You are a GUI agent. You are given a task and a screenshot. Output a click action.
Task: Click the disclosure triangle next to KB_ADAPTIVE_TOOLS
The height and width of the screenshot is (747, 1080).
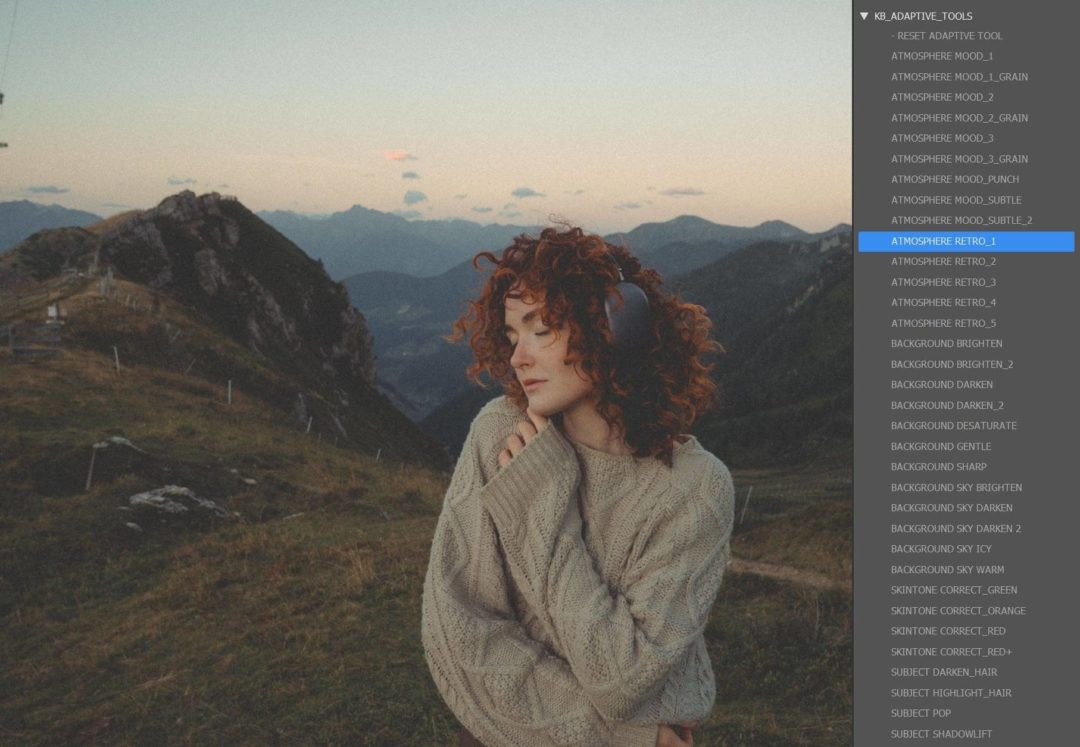862,16
